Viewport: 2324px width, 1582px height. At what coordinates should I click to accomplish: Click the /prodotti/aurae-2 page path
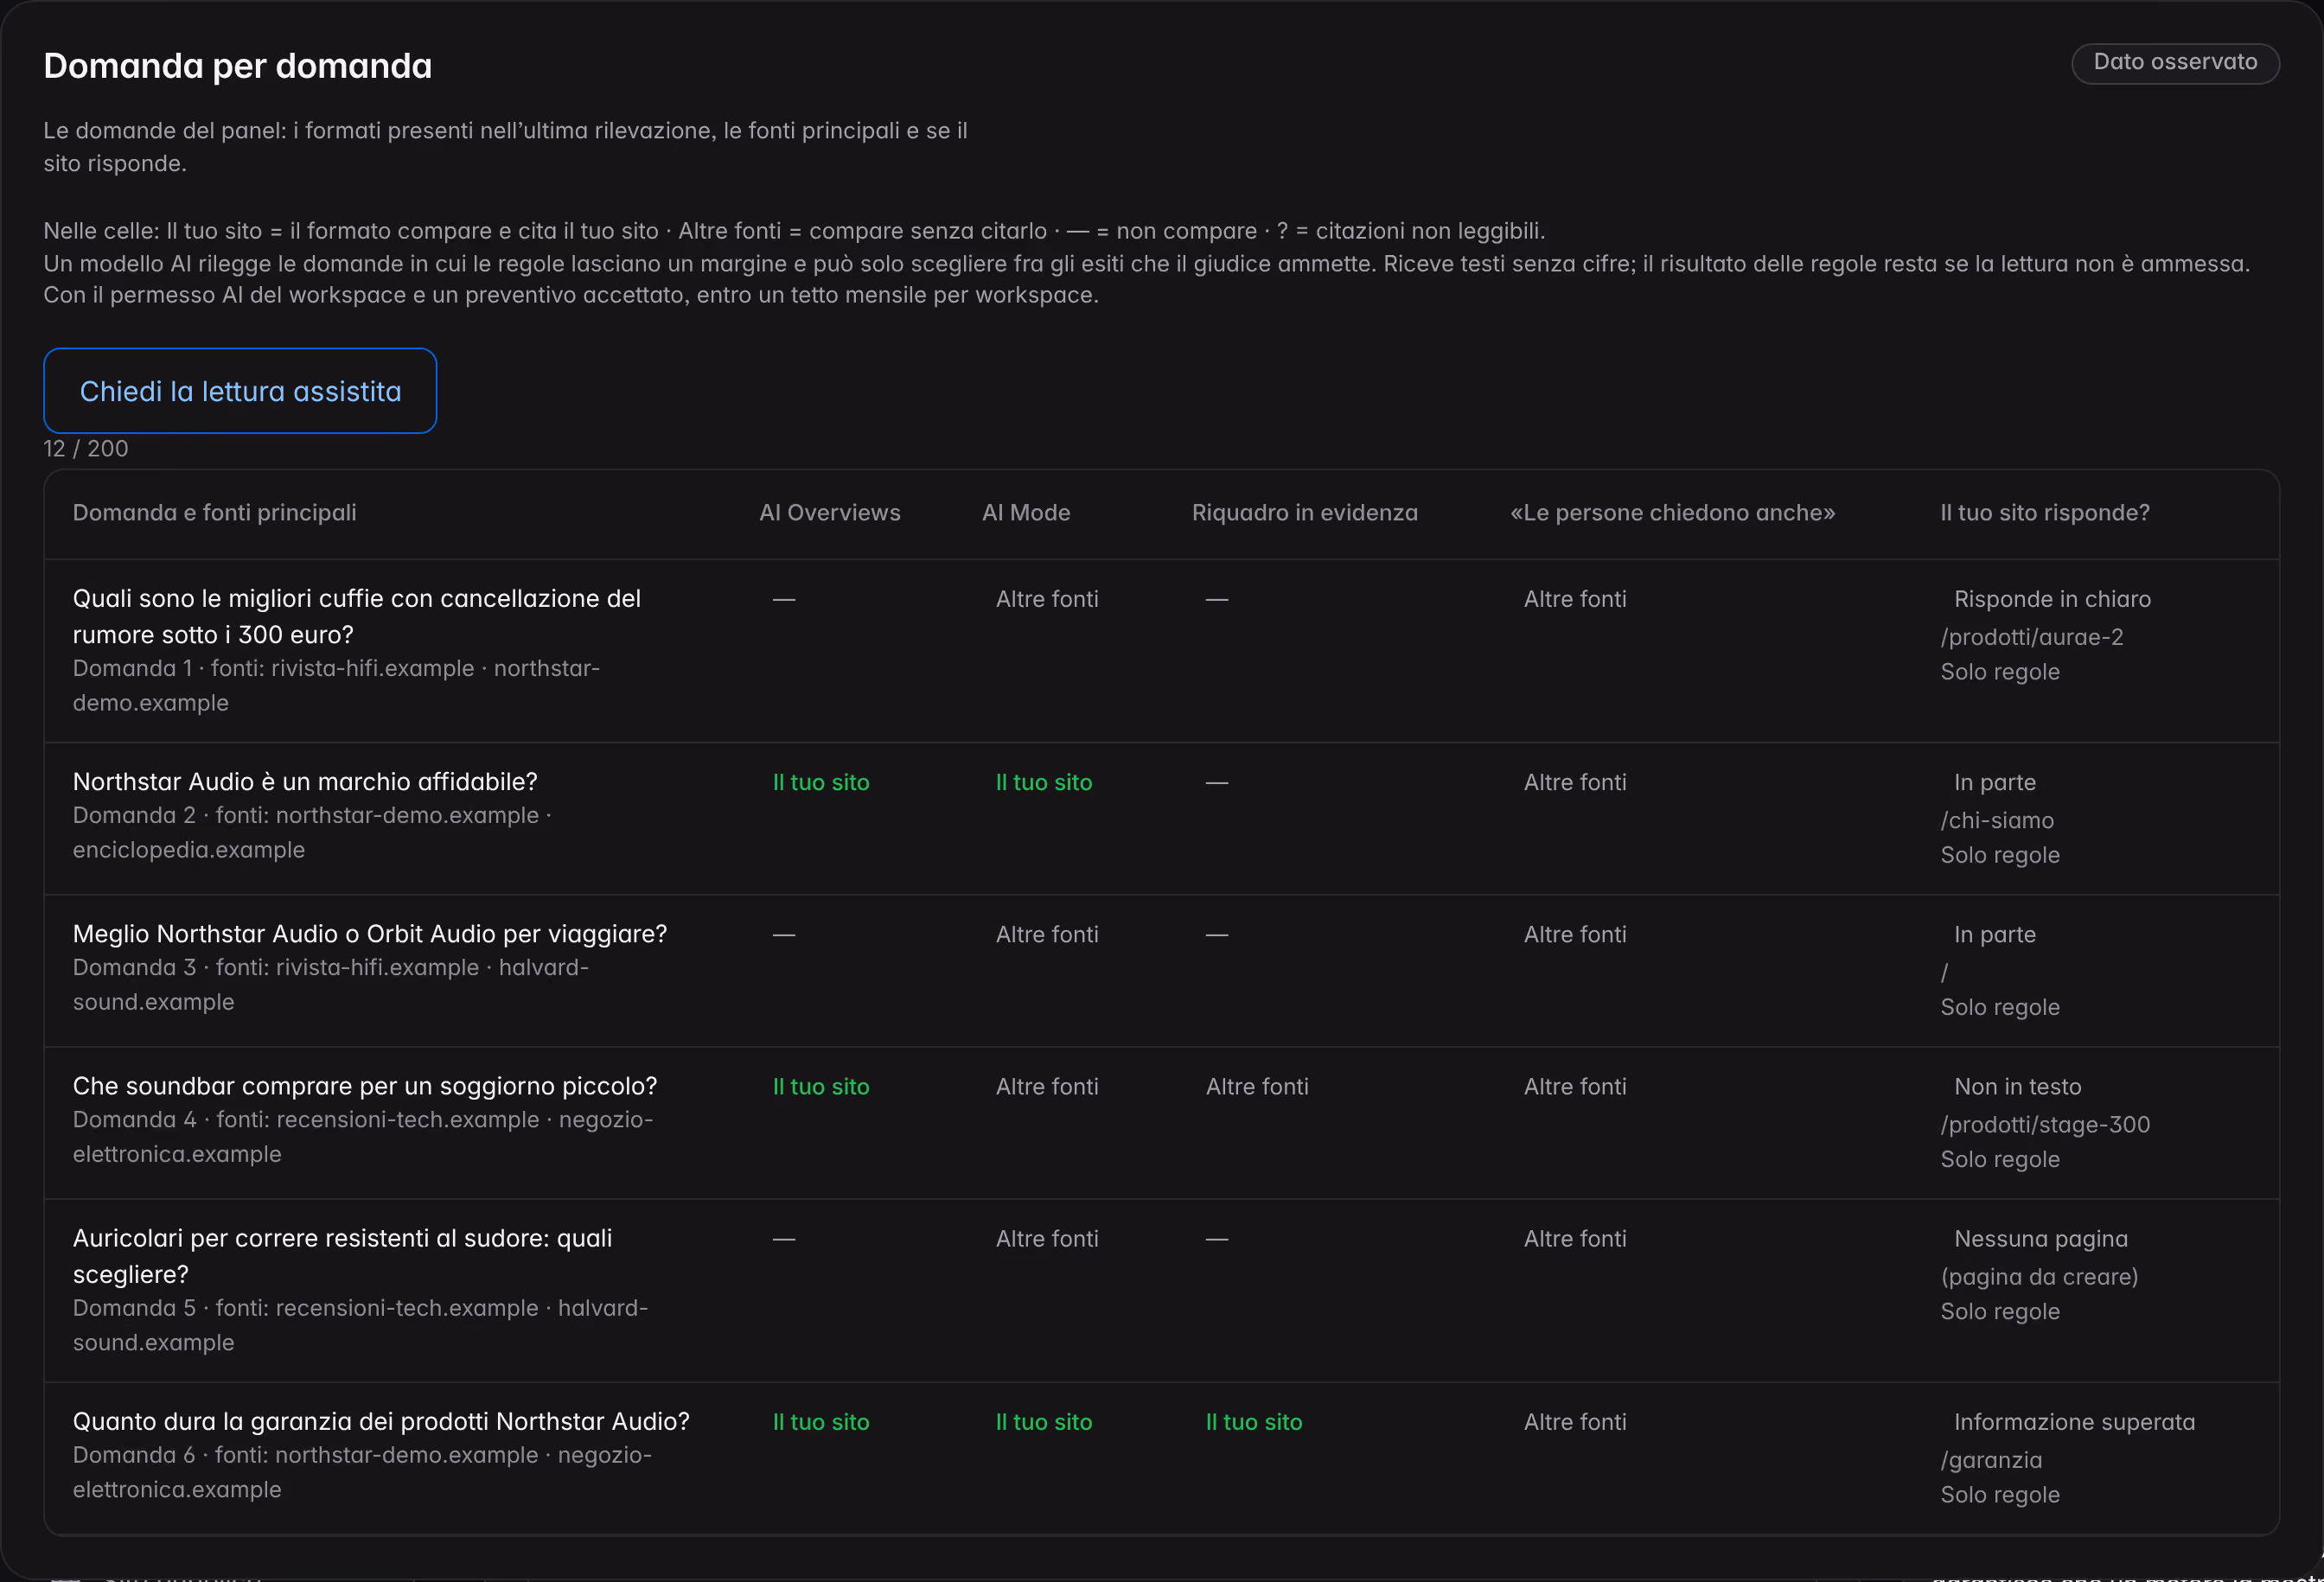[2031, 637]
